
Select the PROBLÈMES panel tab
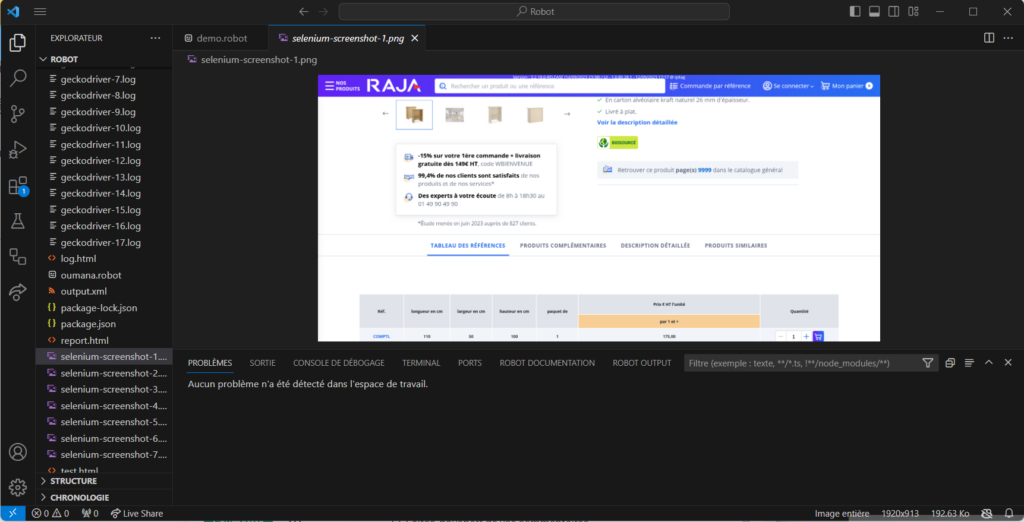tap(210, 363)
